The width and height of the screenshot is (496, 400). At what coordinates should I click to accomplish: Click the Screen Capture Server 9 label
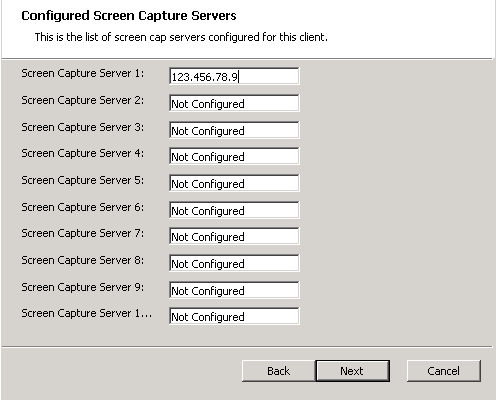tap(83, 287)
